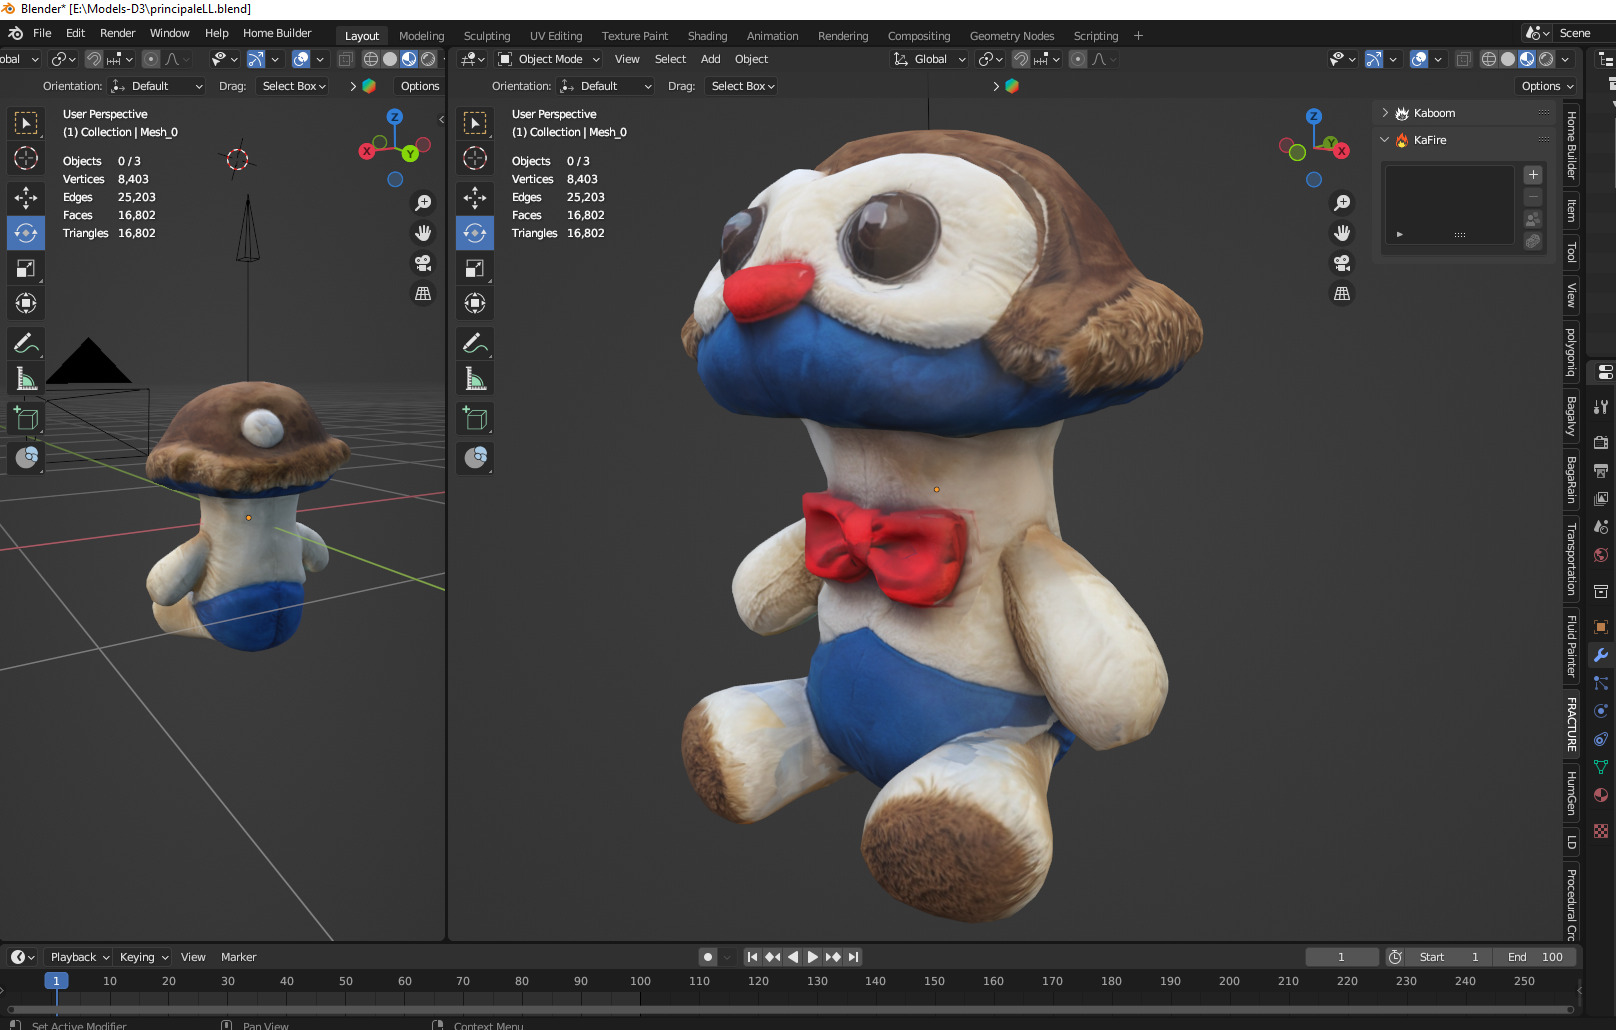Open the Add menu in right viewport
This screenshot has width=1616, height=1030.
pos(710,59)
